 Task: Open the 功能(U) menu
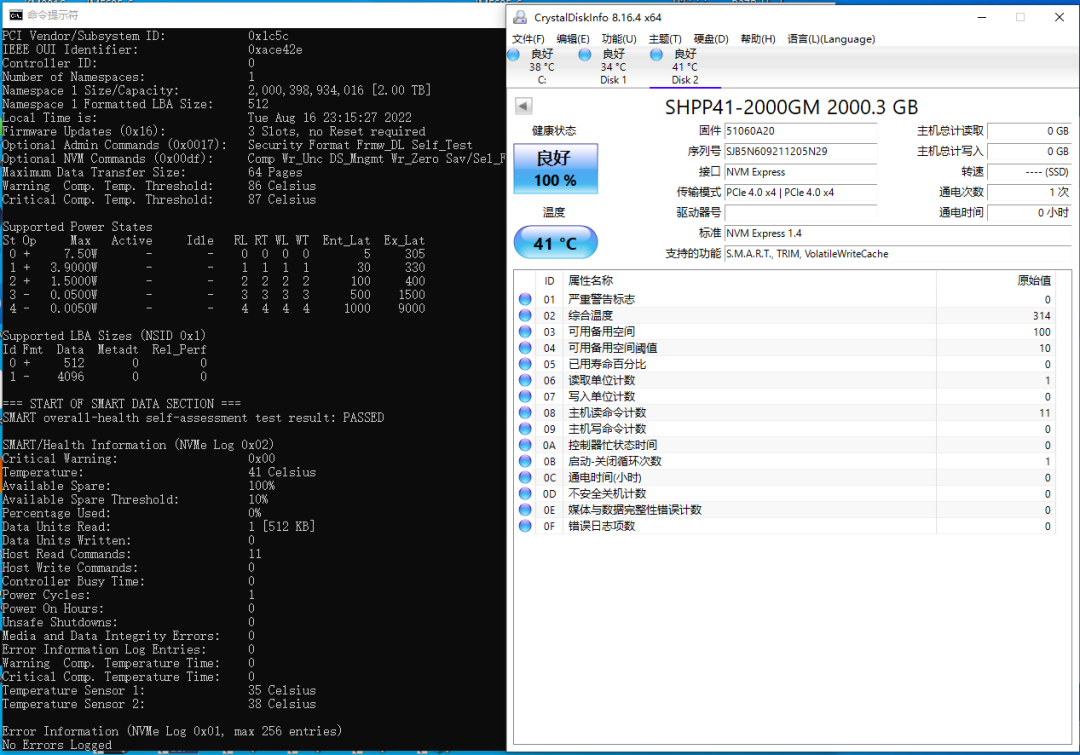click(619, 39)
